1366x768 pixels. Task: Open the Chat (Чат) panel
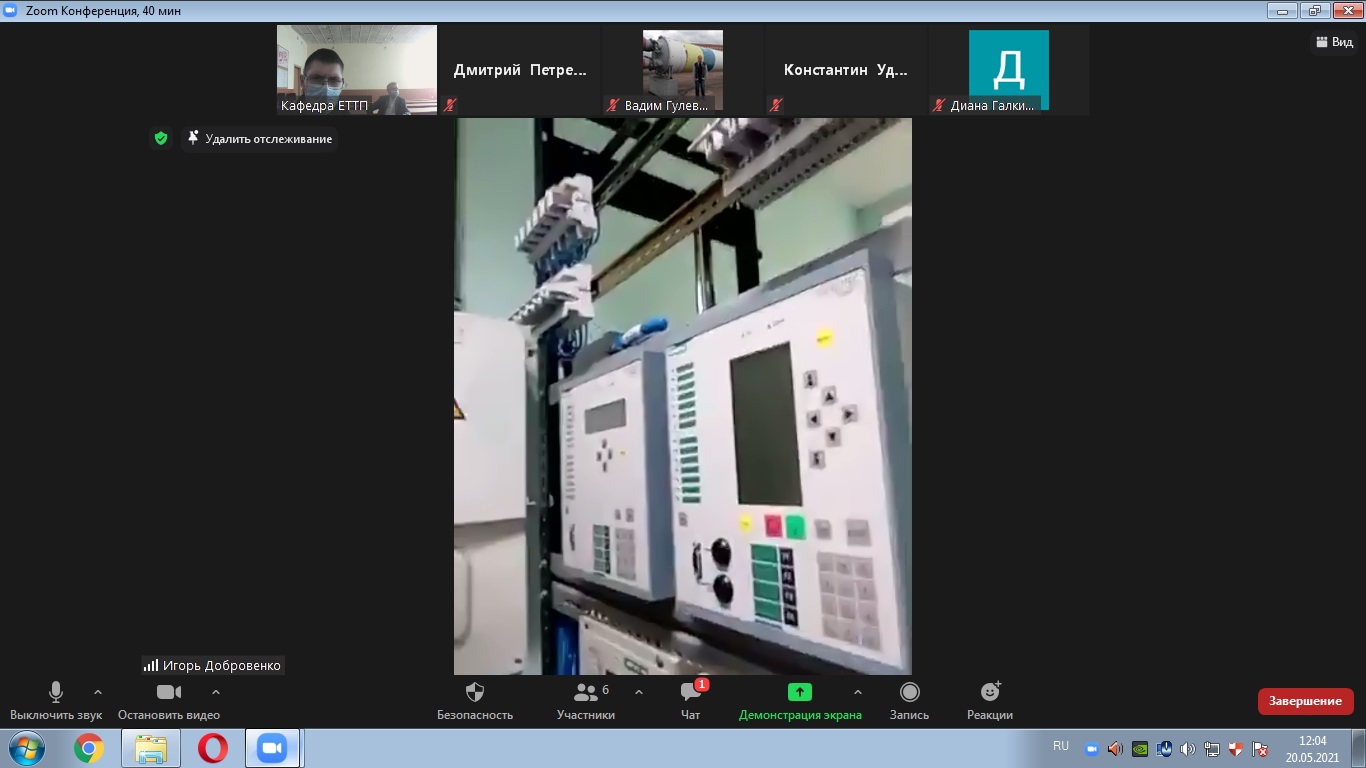[690, 699]
